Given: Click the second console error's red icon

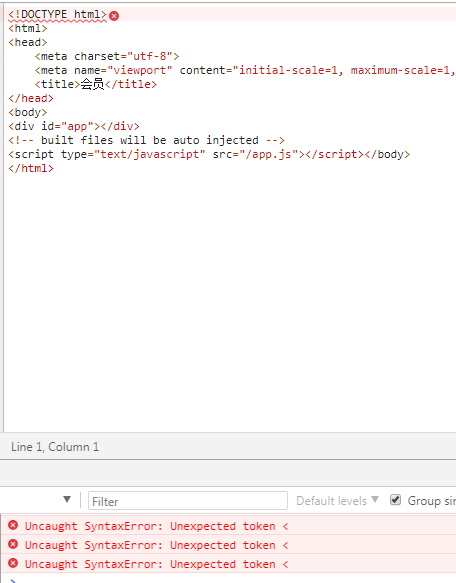Looking at the screenshot, I should pyautogui.click(x=13, y=544).
